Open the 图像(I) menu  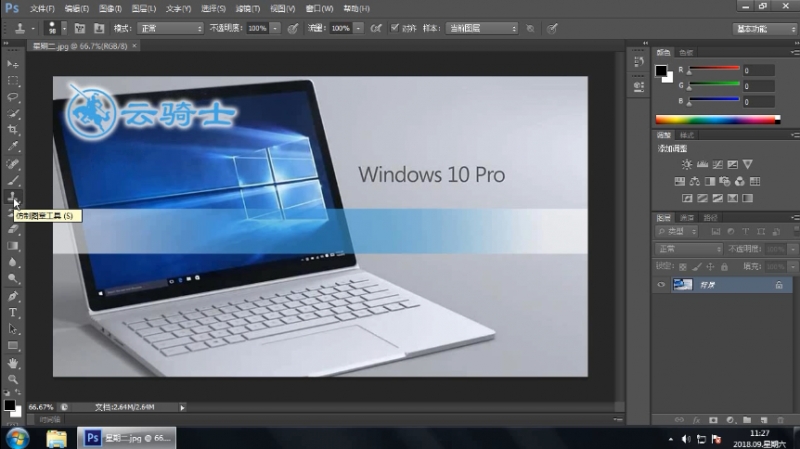point(110,9)
